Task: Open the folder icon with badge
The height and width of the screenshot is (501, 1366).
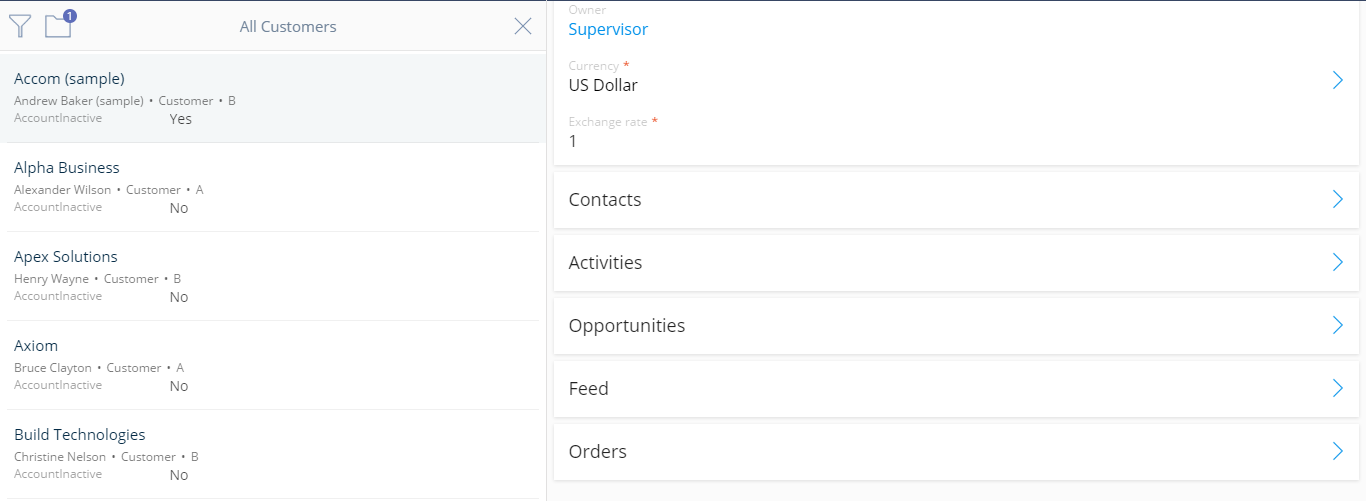Action: click(60, 24)
